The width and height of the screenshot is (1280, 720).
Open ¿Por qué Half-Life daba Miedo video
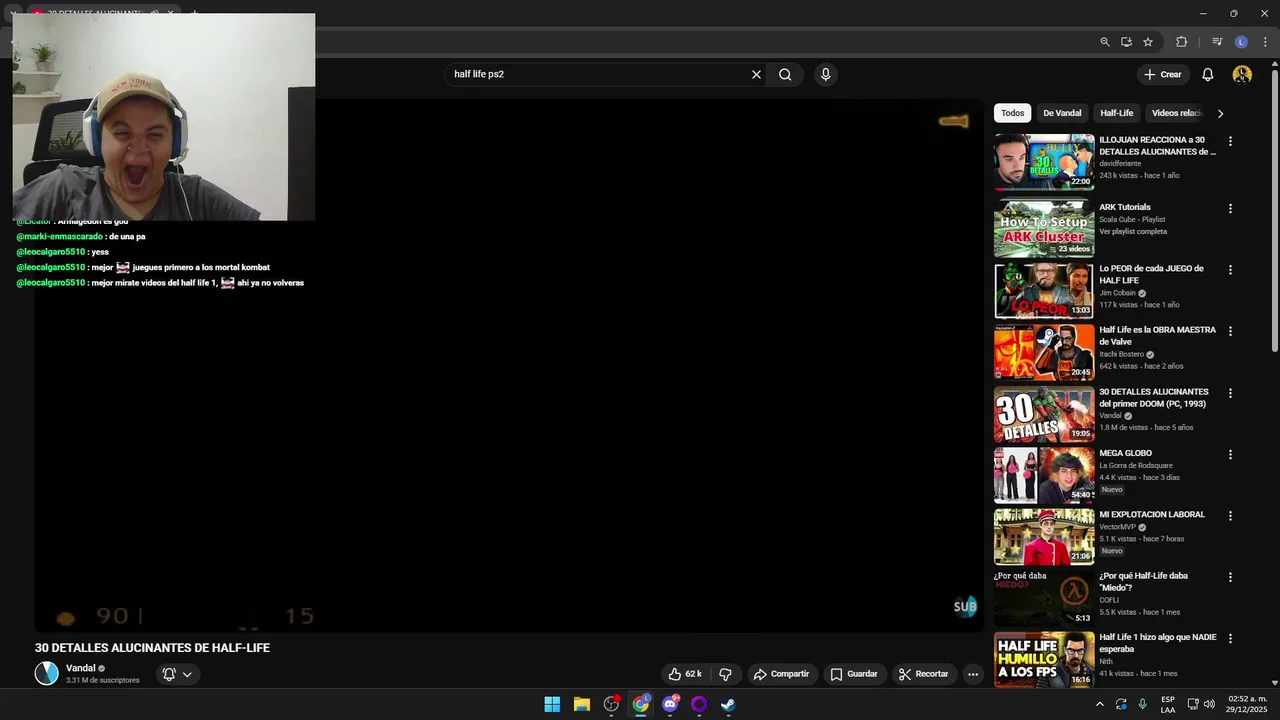[1143, 582]
